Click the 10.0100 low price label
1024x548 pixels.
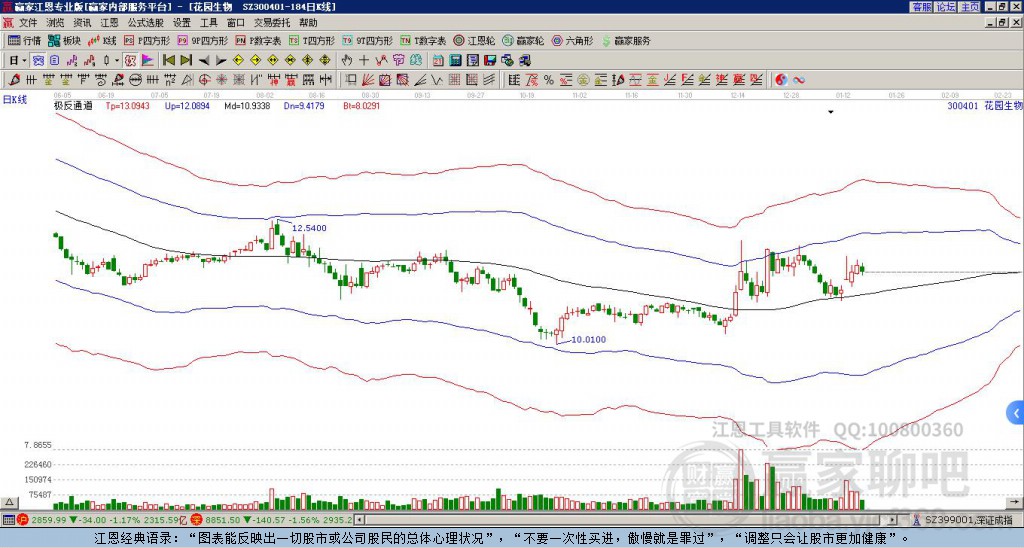(x=588, y=340)
